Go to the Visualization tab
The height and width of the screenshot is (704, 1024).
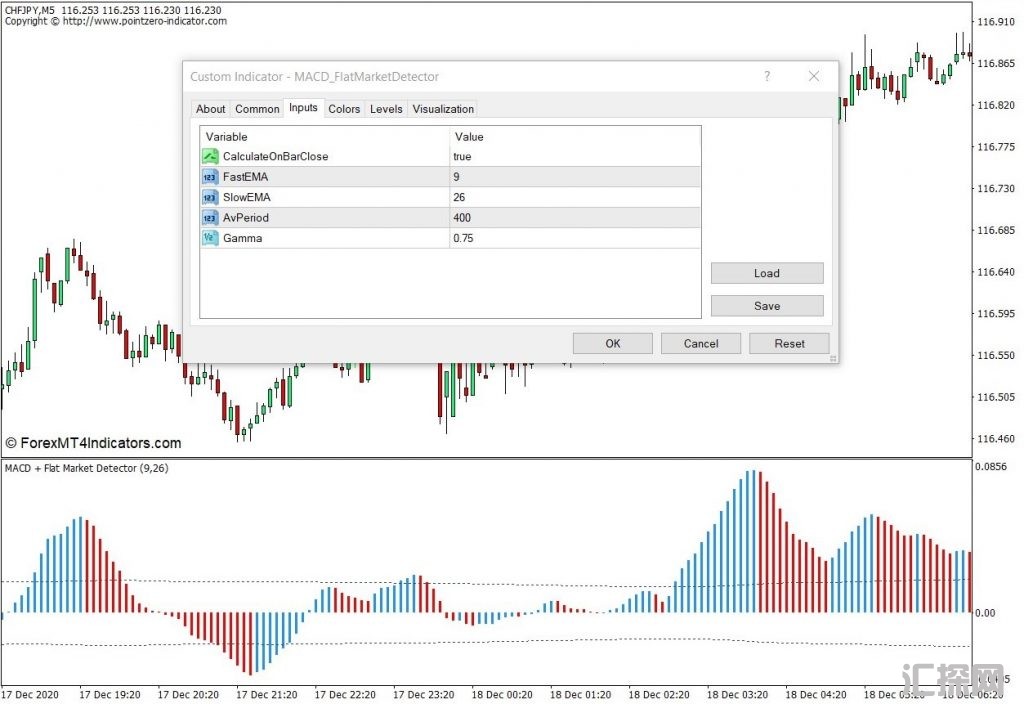(x=443, y=109)
